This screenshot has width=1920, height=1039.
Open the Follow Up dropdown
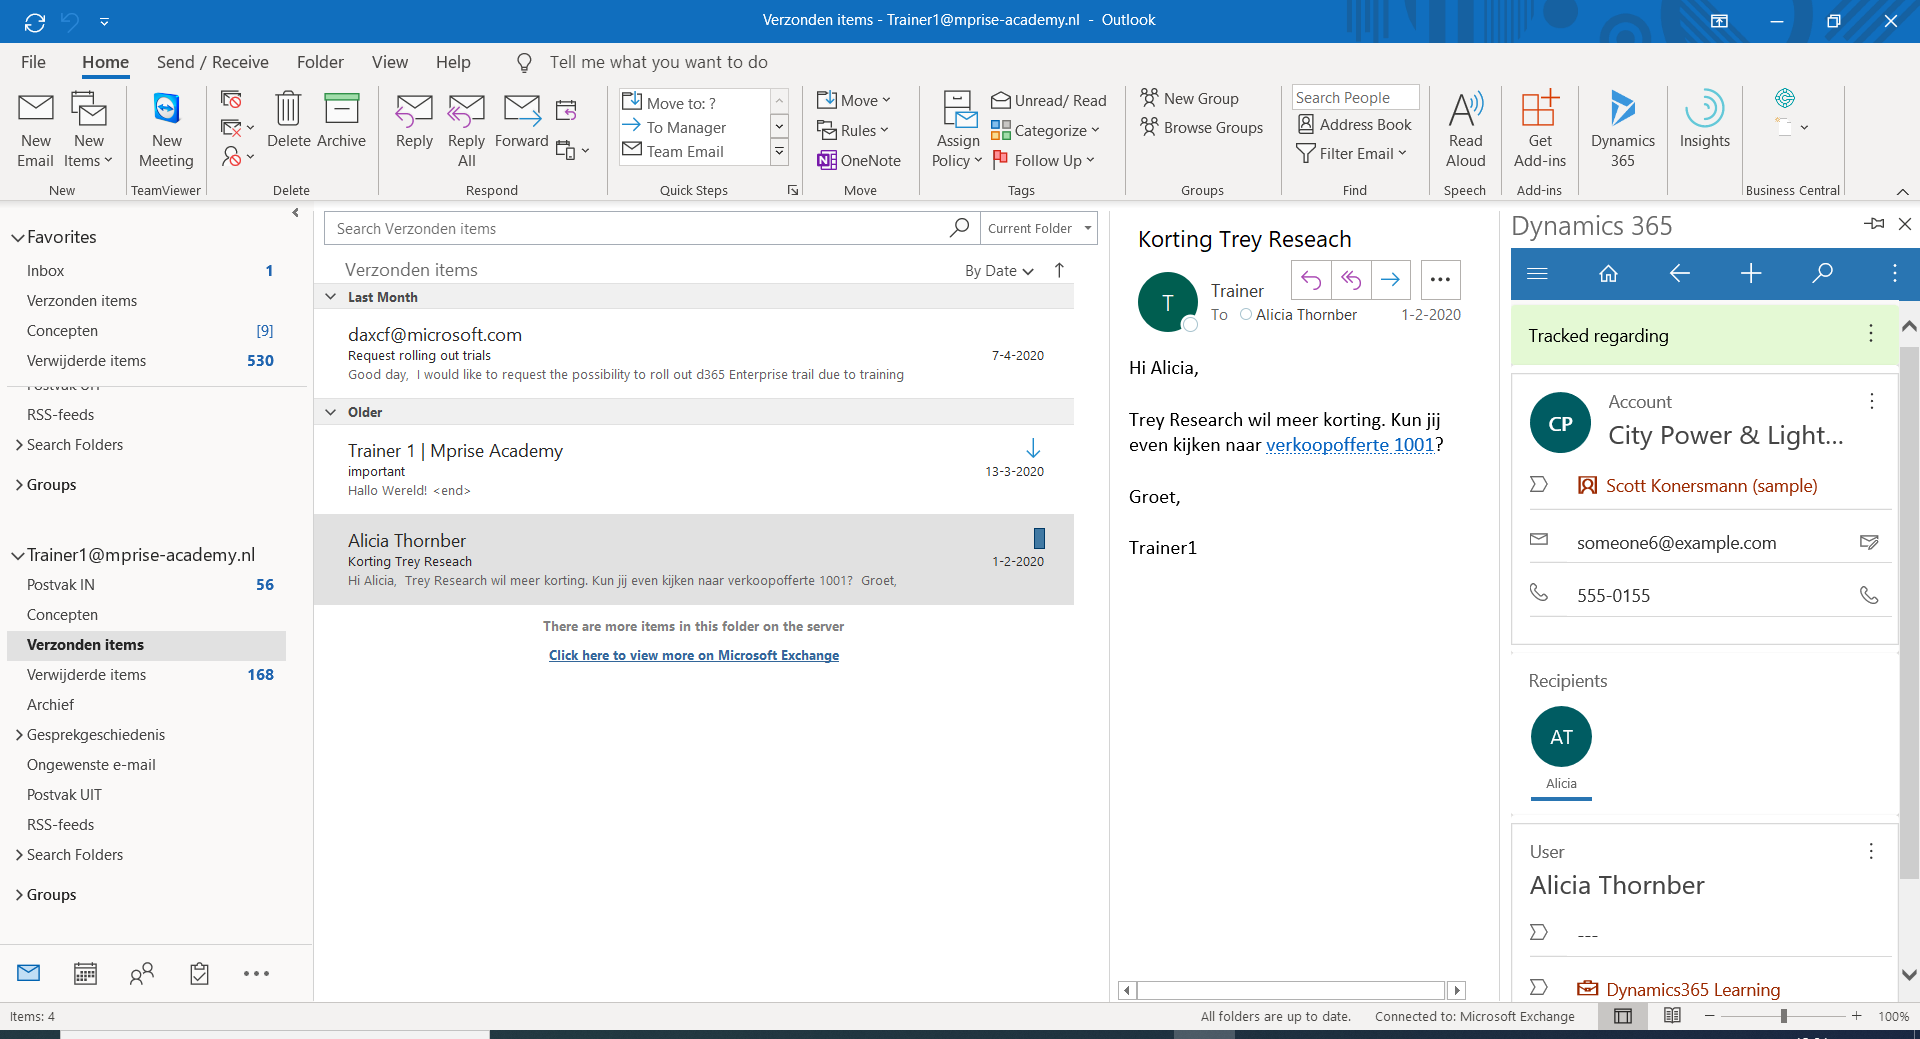pyautogui.click(x=1043, y=160)
